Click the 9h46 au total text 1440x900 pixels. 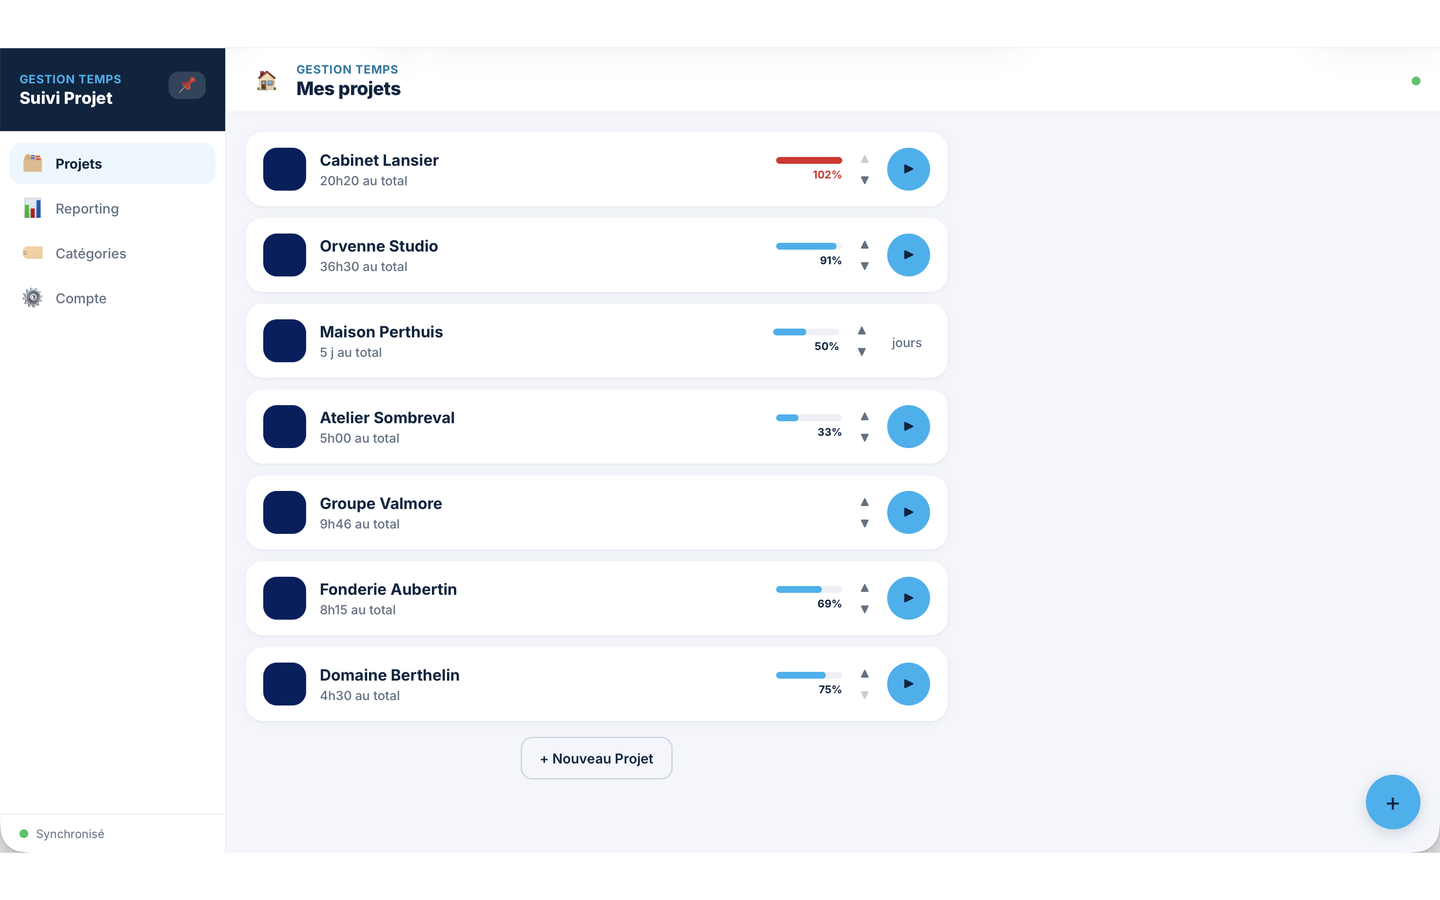pos(360,524)
